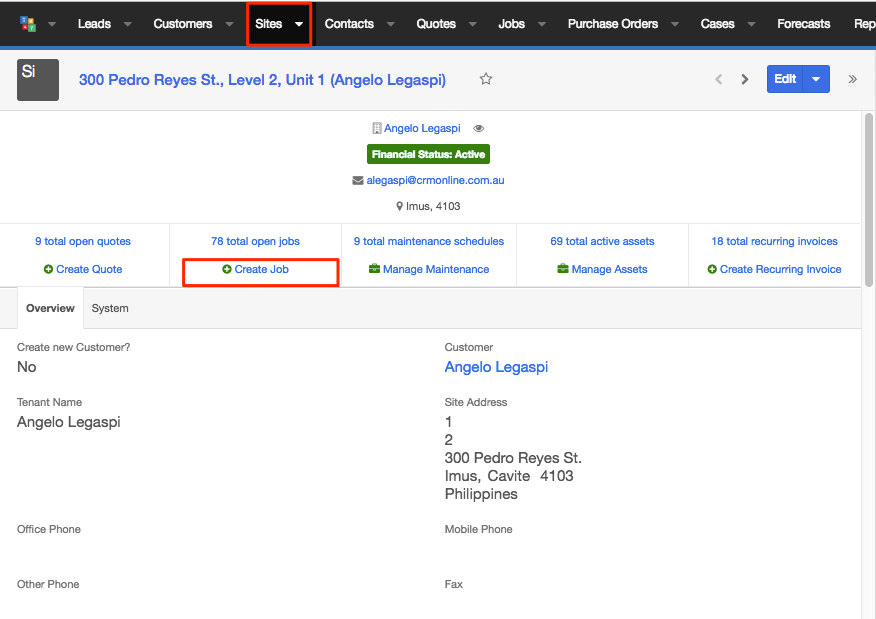Expand the Purchase Orders dropdown arrow
The height and width of the screenshot is (619, 876).
[675, 24]
